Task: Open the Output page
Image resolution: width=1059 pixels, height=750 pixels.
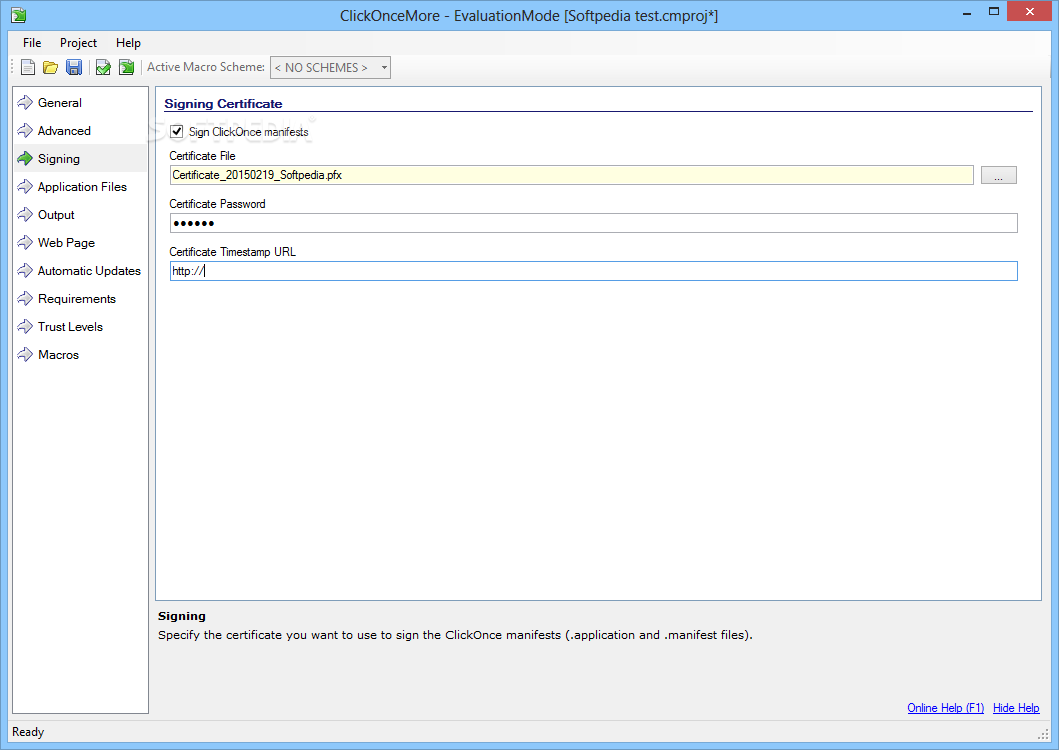Action: pos(80,215)
